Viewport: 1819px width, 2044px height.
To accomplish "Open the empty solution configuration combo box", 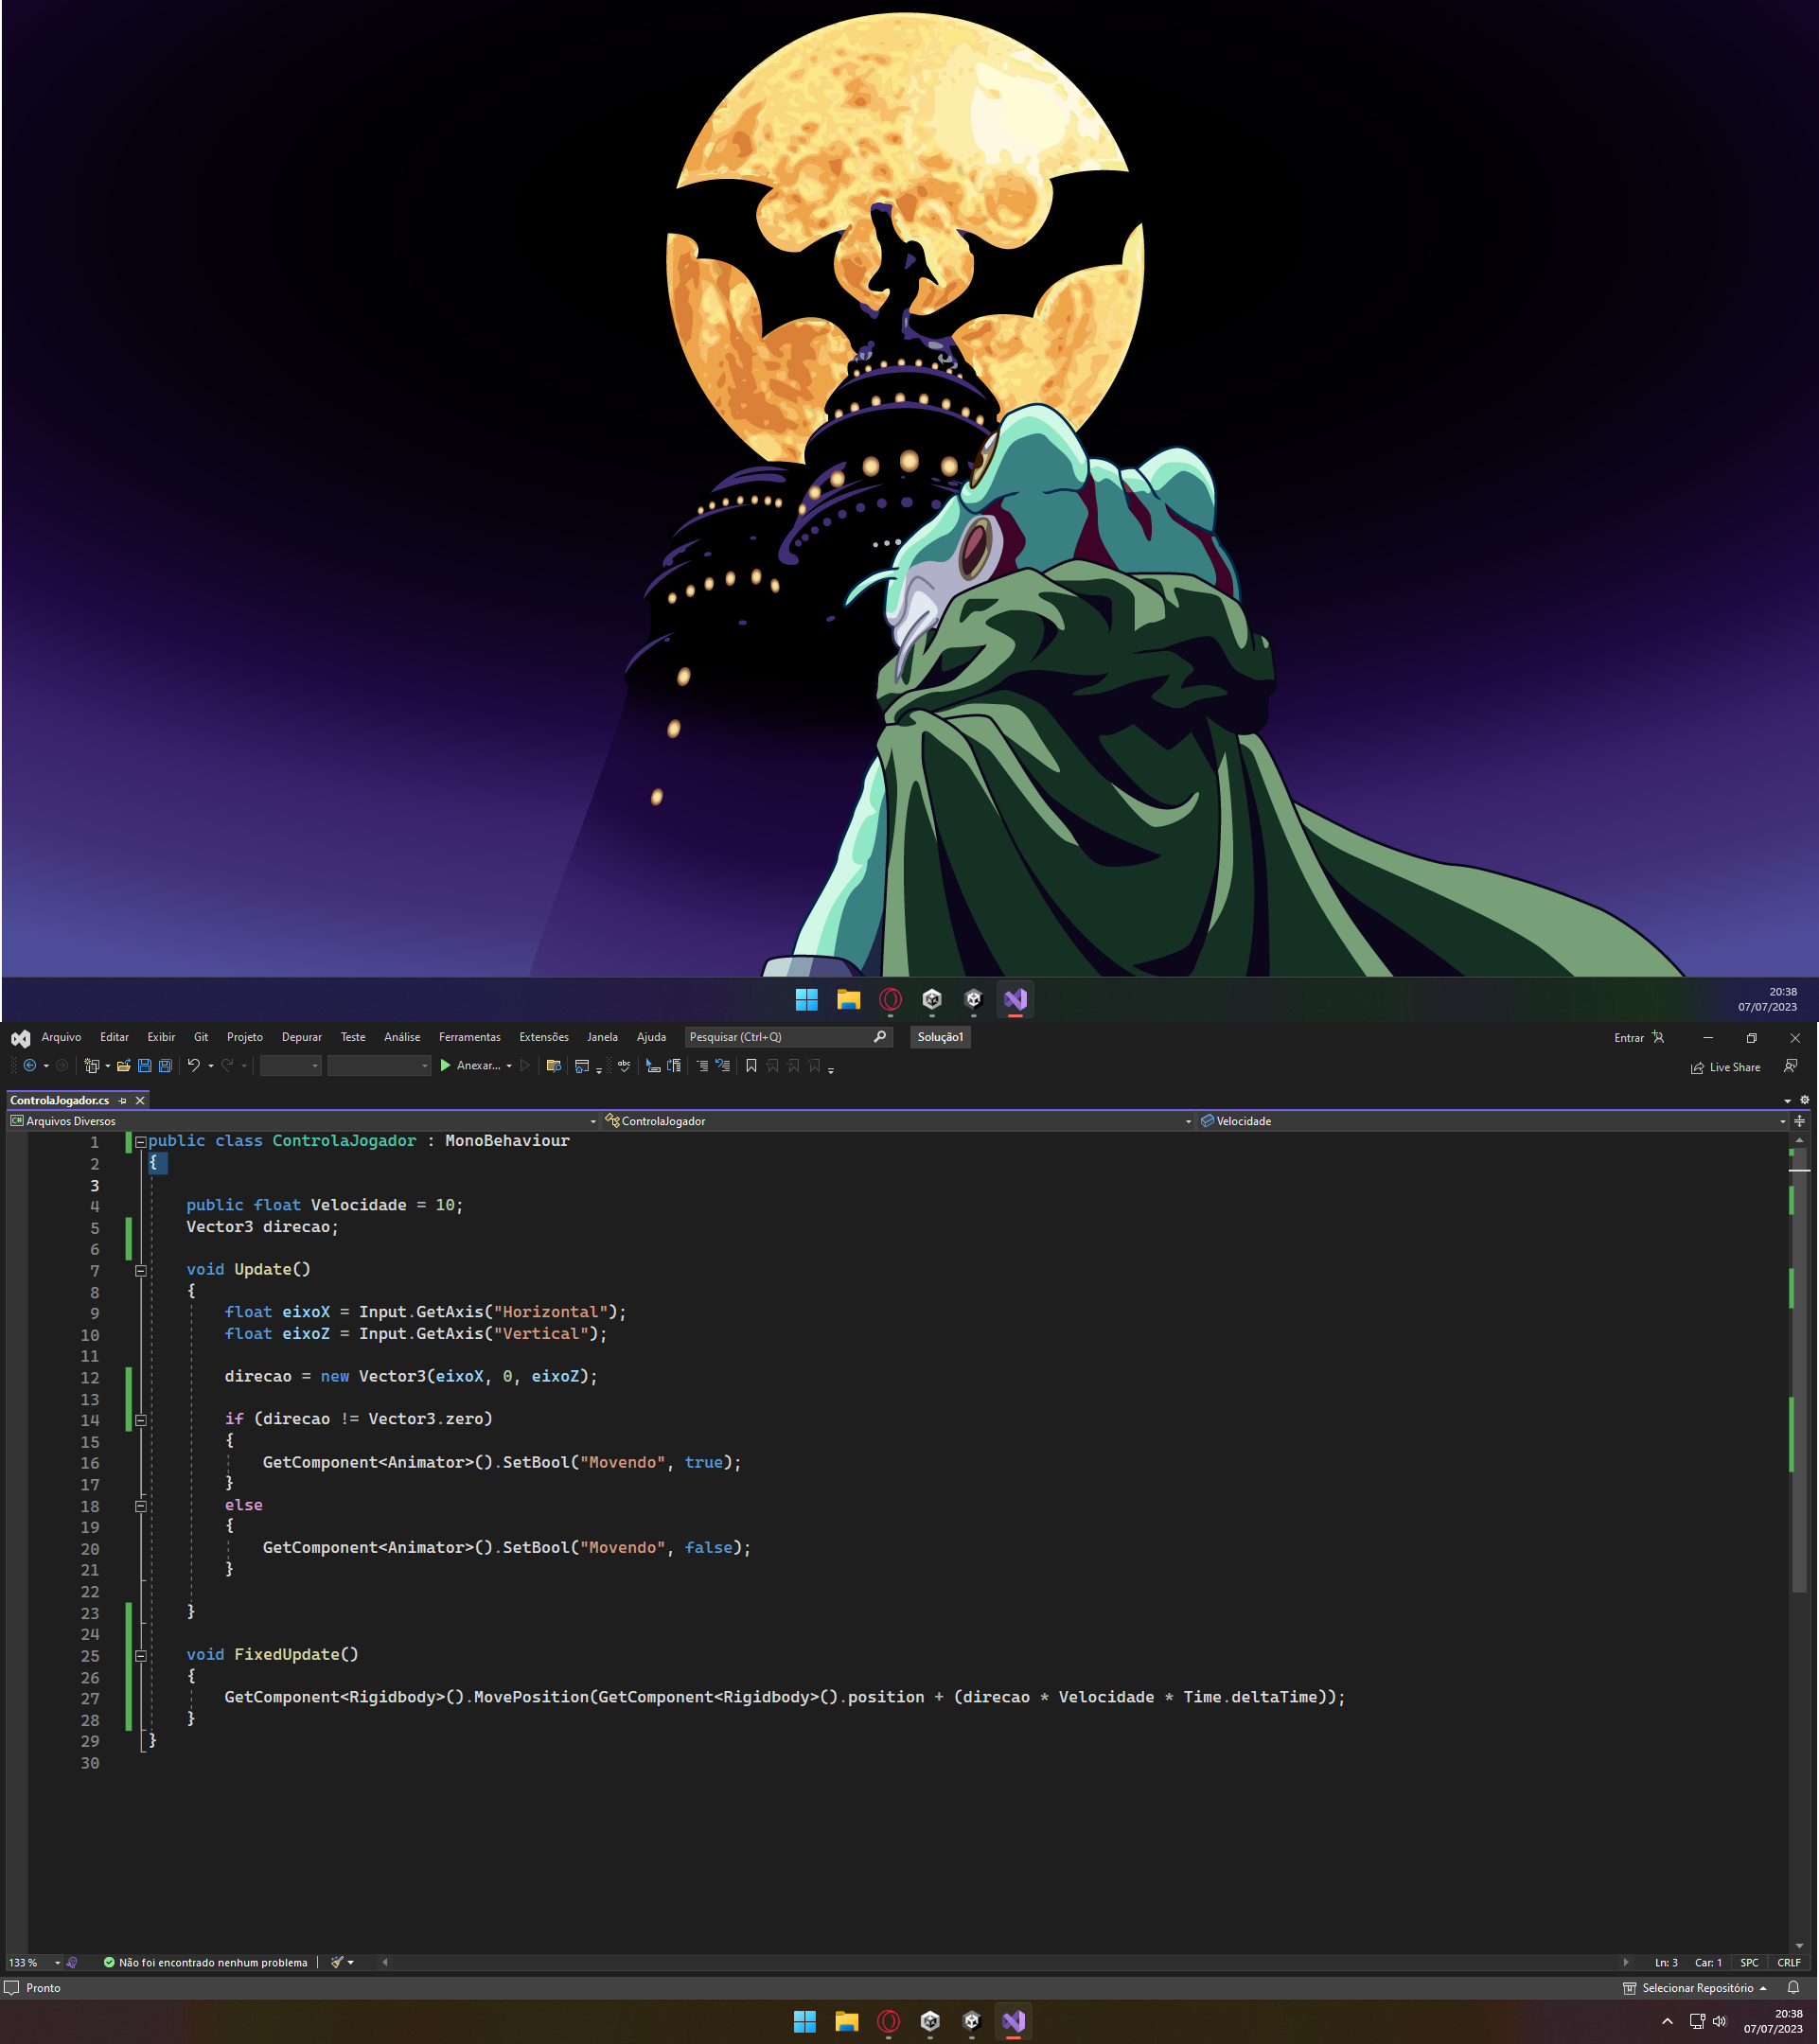I will 290,1066.
